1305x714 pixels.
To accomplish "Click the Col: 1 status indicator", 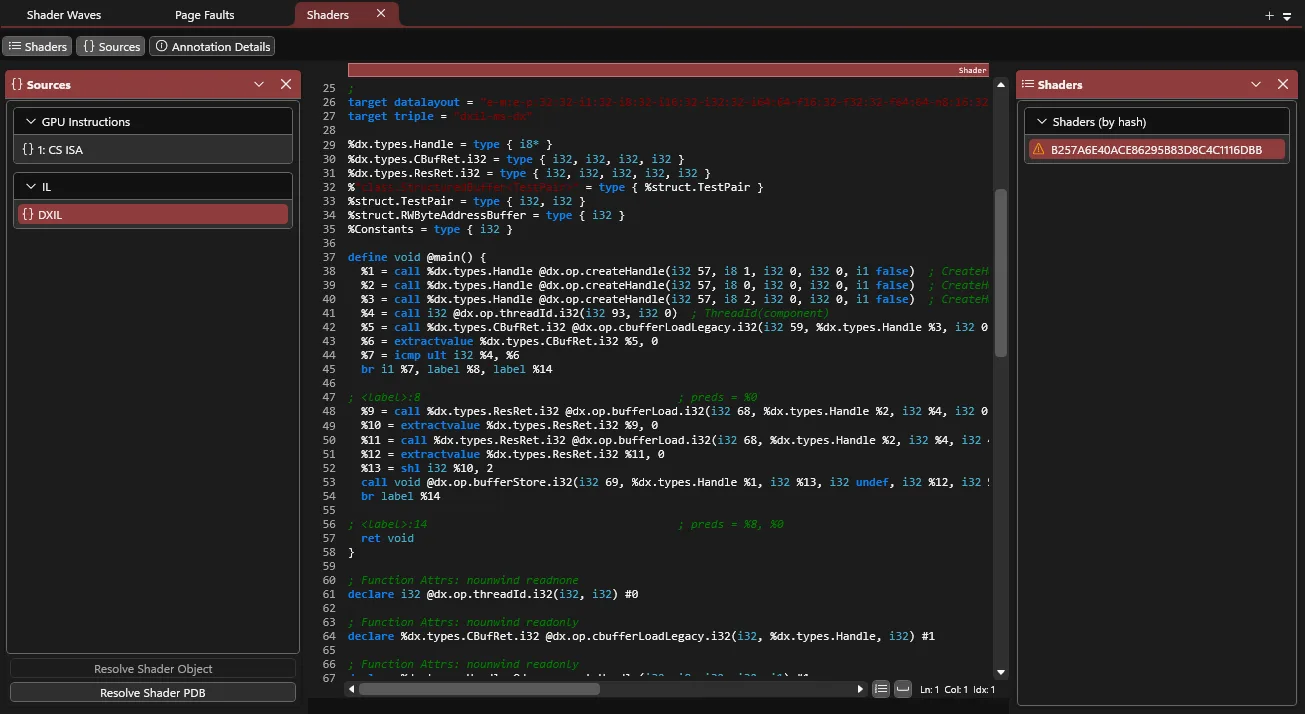I will pos(957,690).
